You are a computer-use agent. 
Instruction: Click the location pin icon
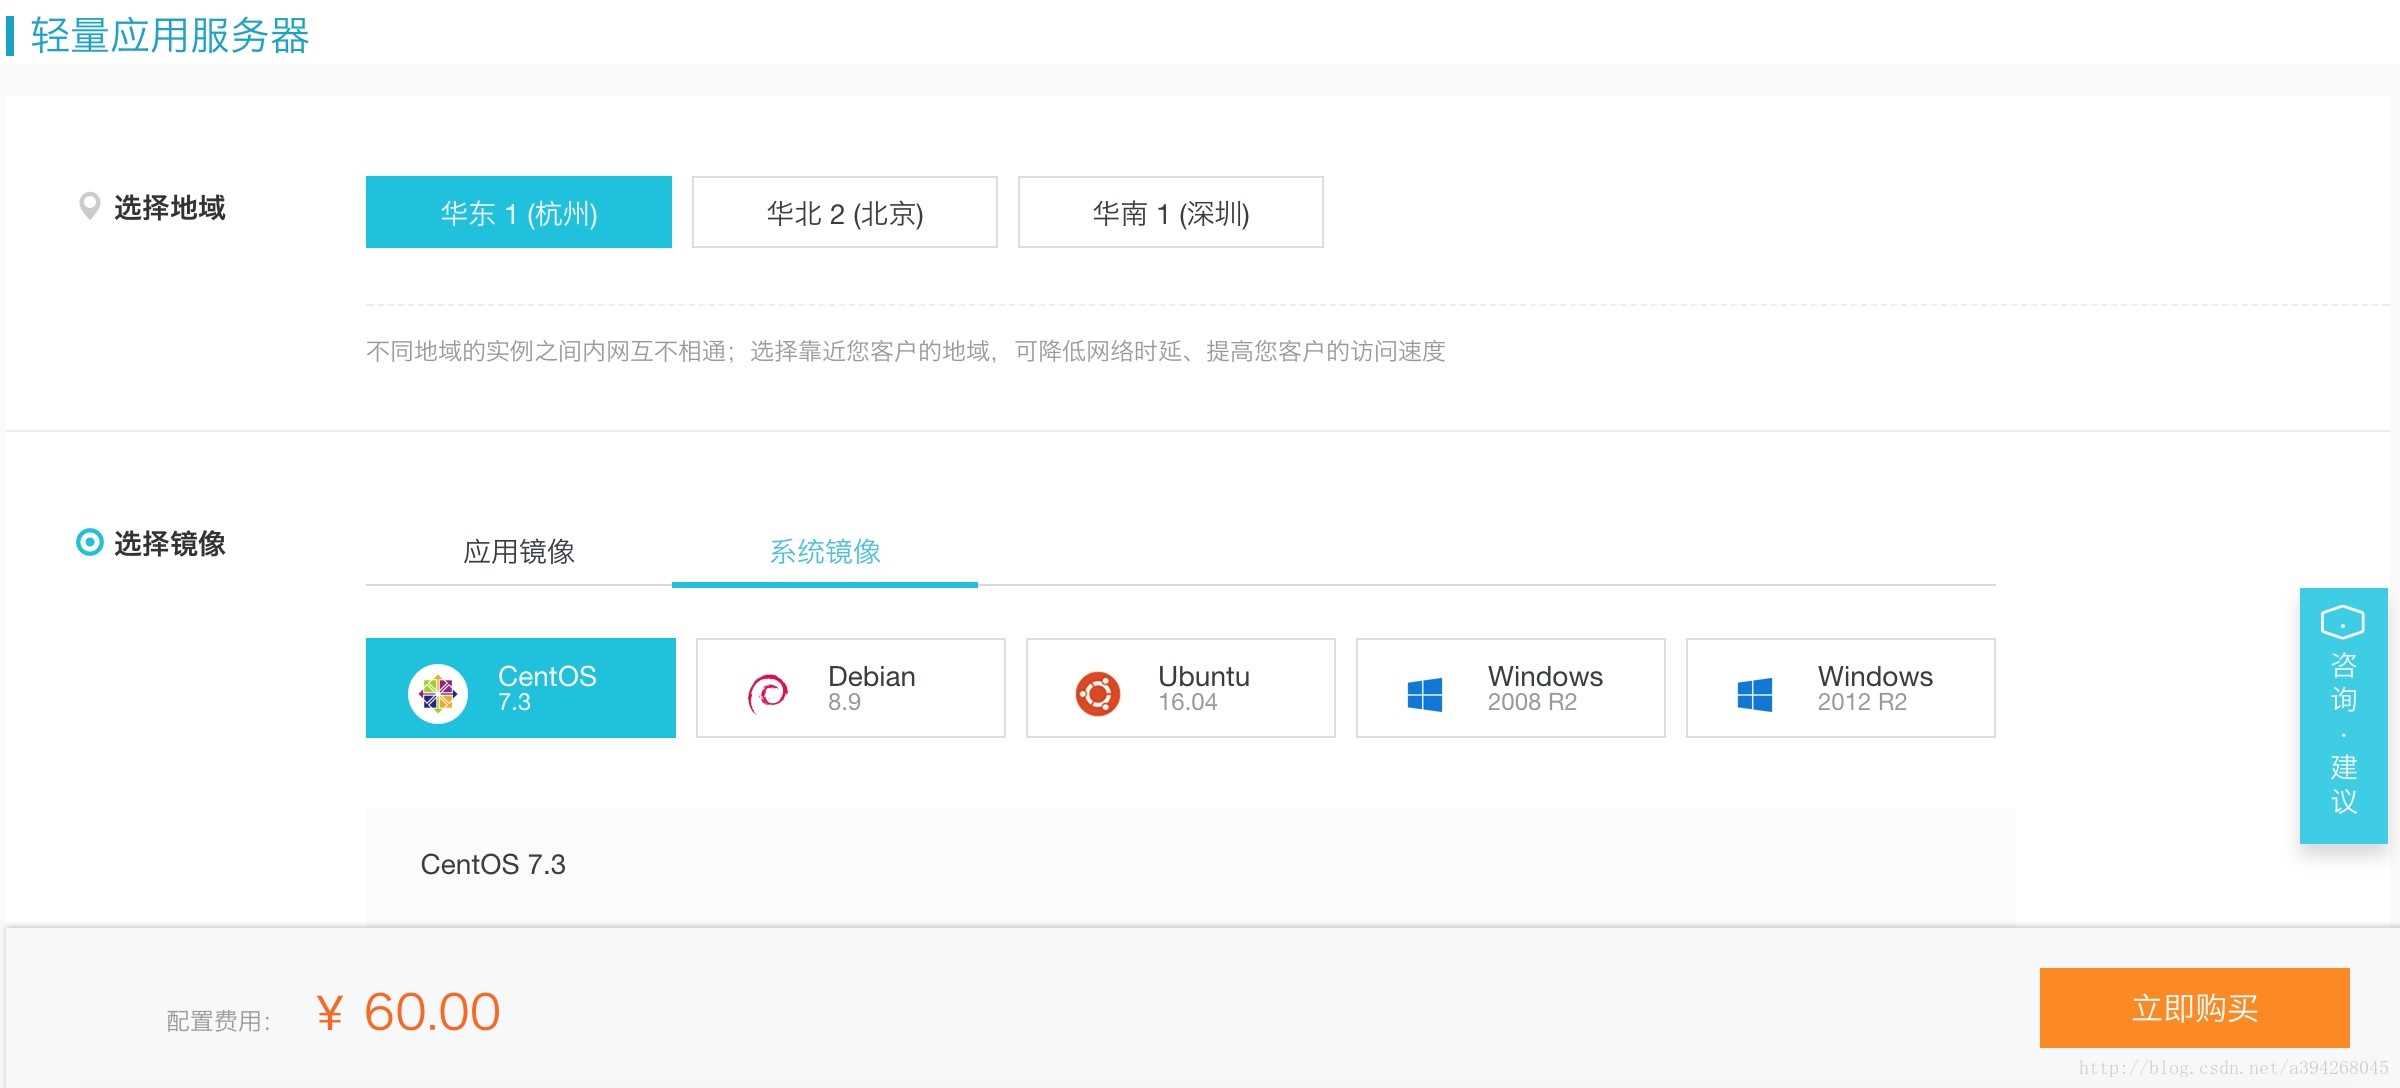pos(89,206)
